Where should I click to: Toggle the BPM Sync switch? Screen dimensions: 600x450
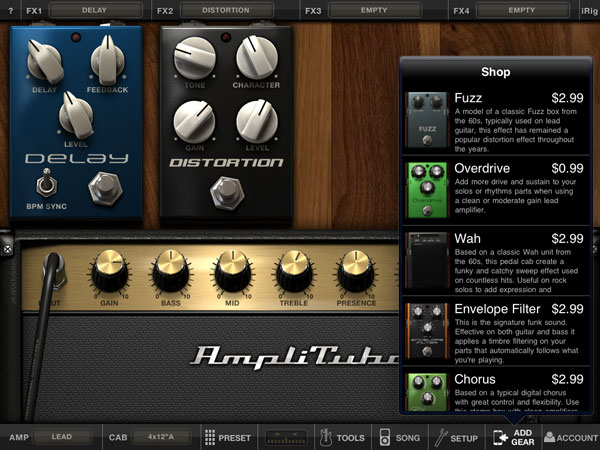(47, 184)
